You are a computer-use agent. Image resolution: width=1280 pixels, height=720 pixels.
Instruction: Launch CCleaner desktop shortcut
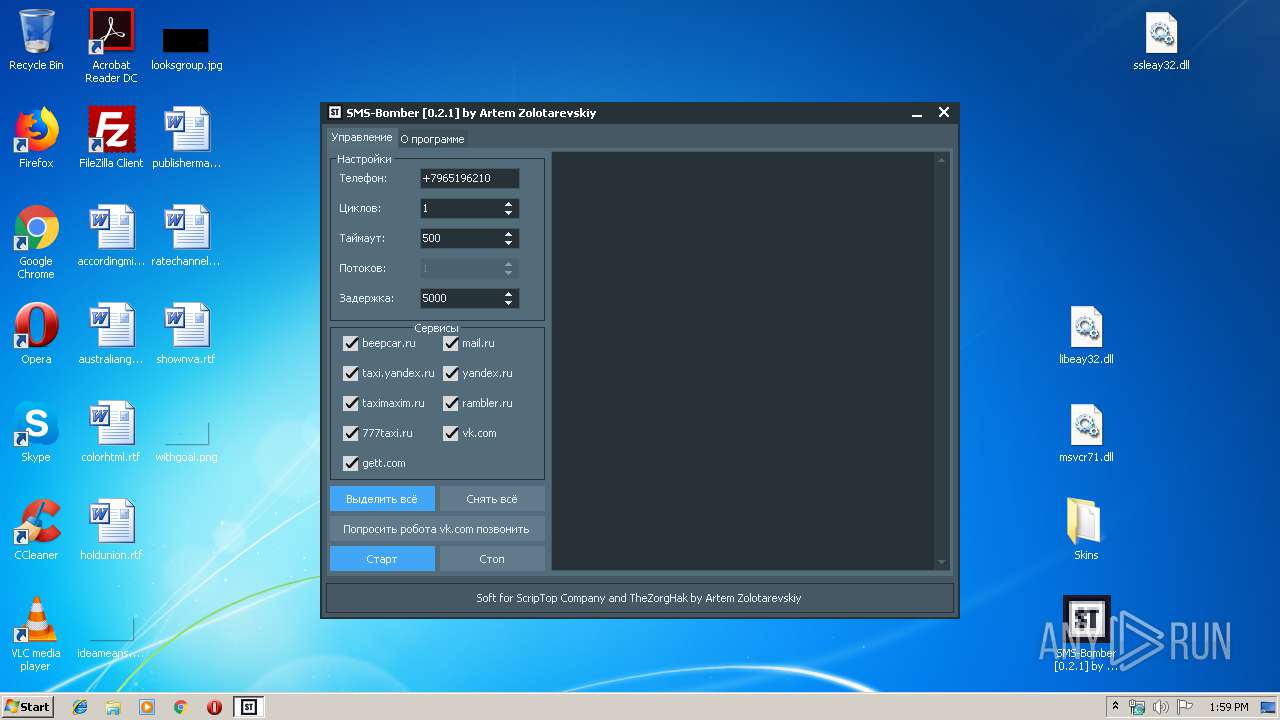[x=36, y=530]
